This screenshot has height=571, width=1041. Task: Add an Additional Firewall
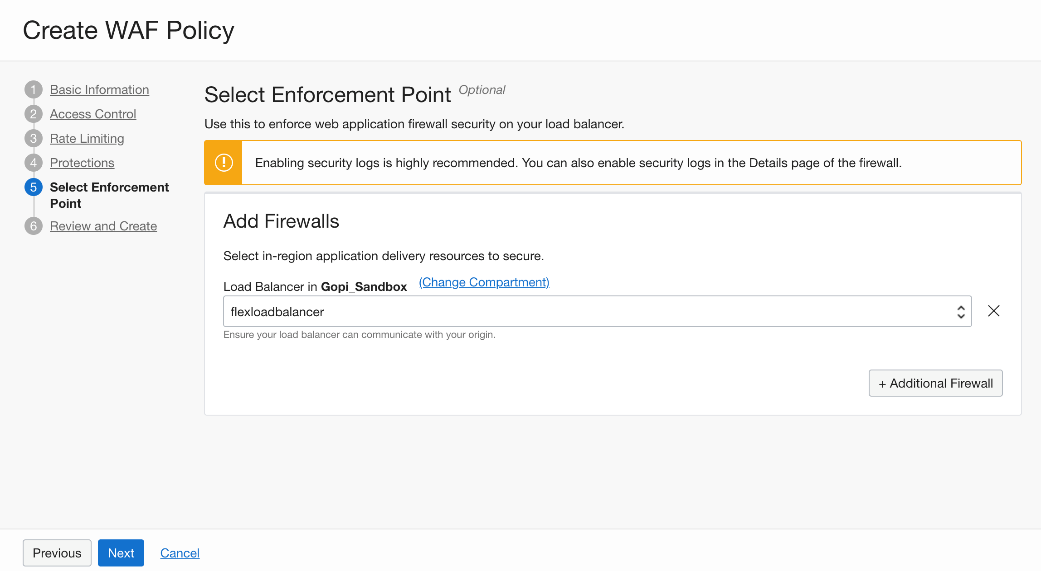[935, 384]
